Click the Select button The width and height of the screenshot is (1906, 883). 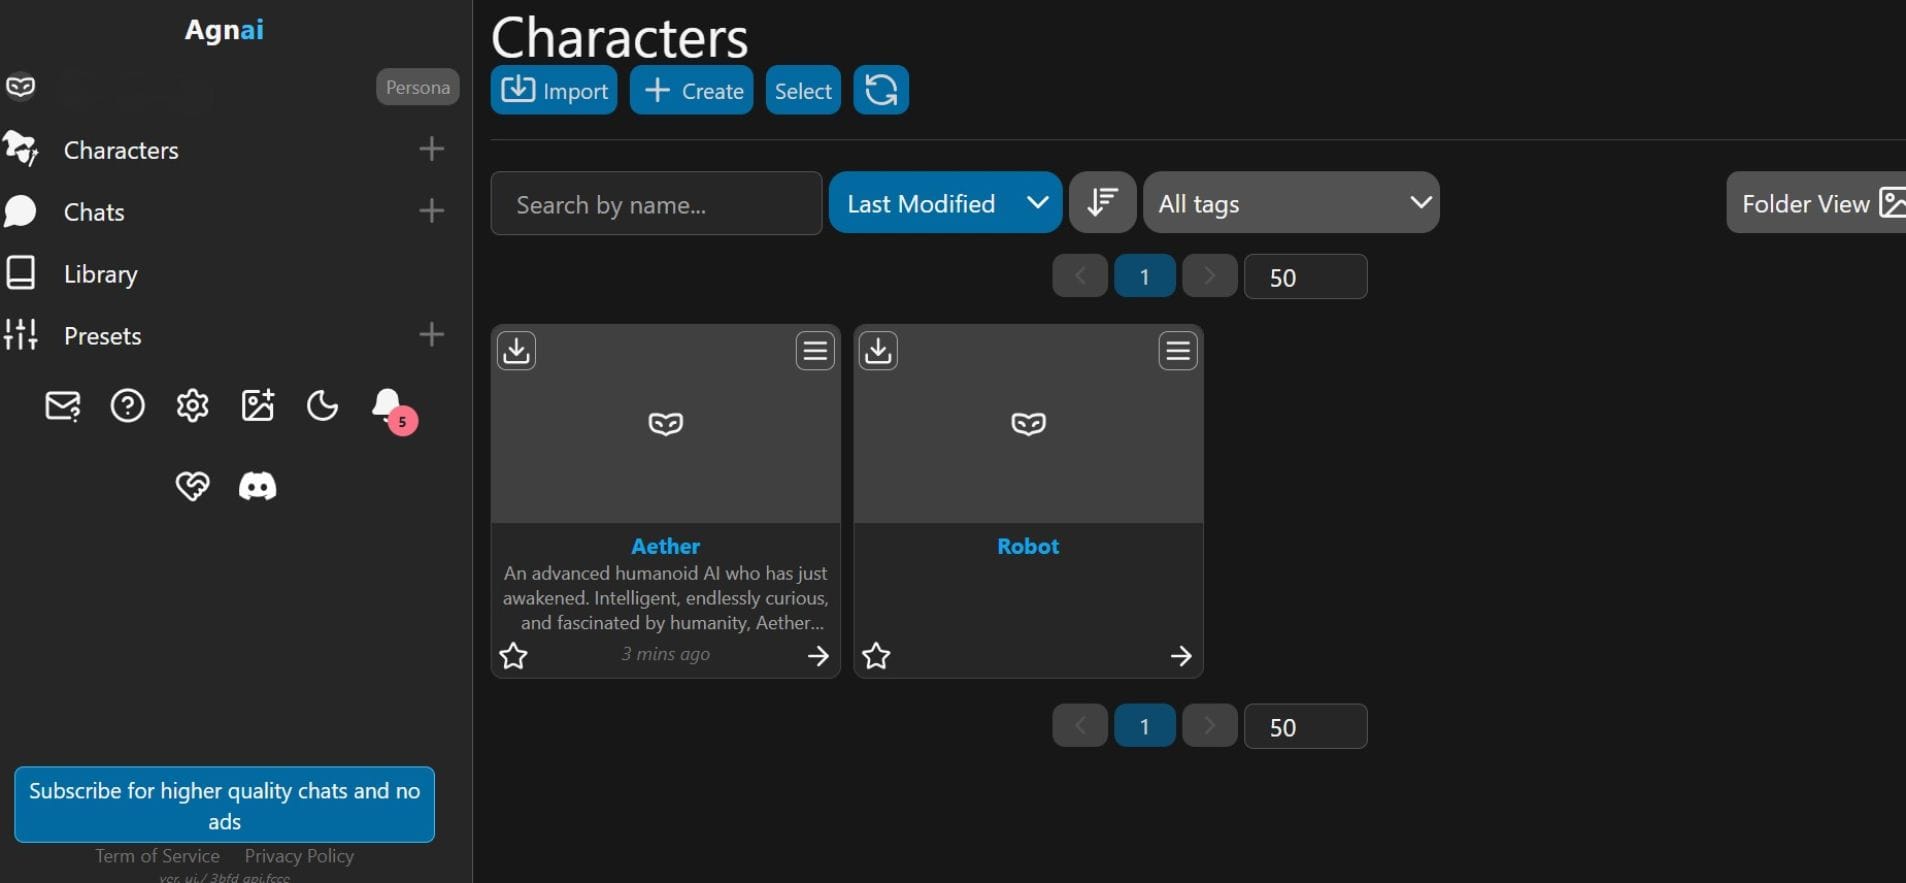coord(803,90)
